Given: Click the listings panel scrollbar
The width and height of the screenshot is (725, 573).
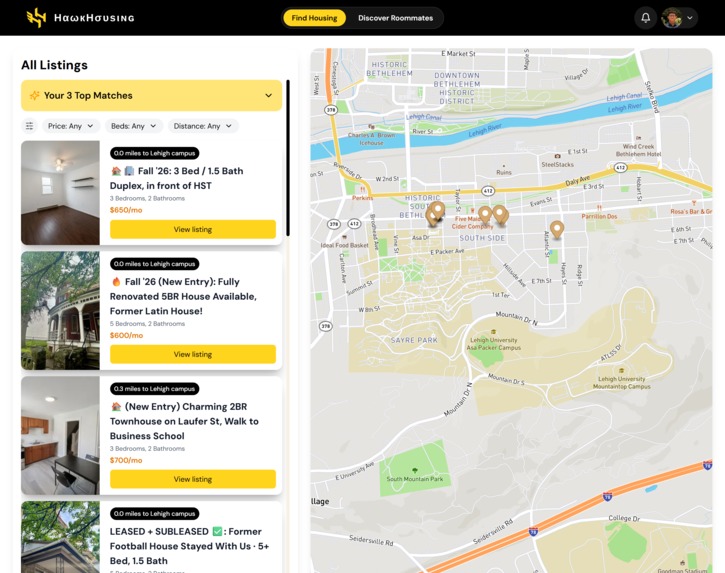Looking at the screenshot, I should pos(288,158).
